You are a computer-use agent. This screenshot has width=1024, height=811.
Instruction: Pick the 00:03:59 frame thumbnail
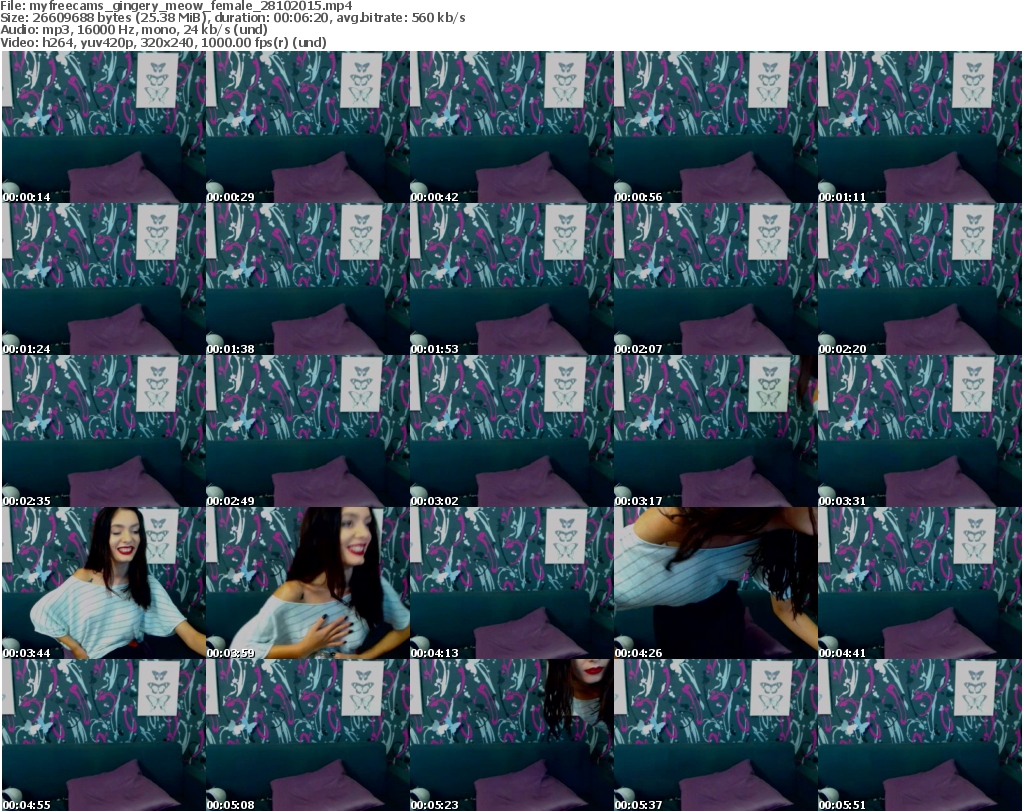[308, 583]
